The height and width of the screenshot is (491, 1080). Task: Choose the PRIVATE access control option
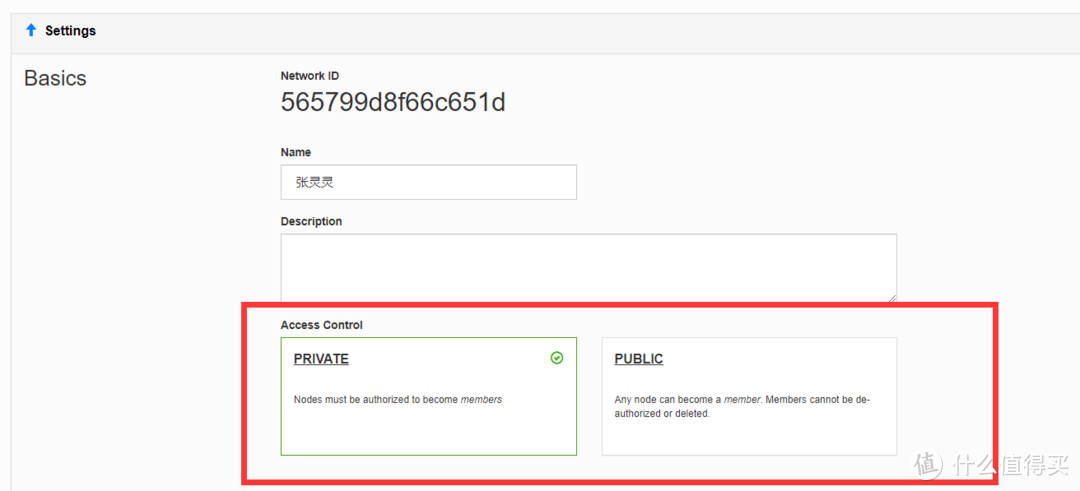428,396
